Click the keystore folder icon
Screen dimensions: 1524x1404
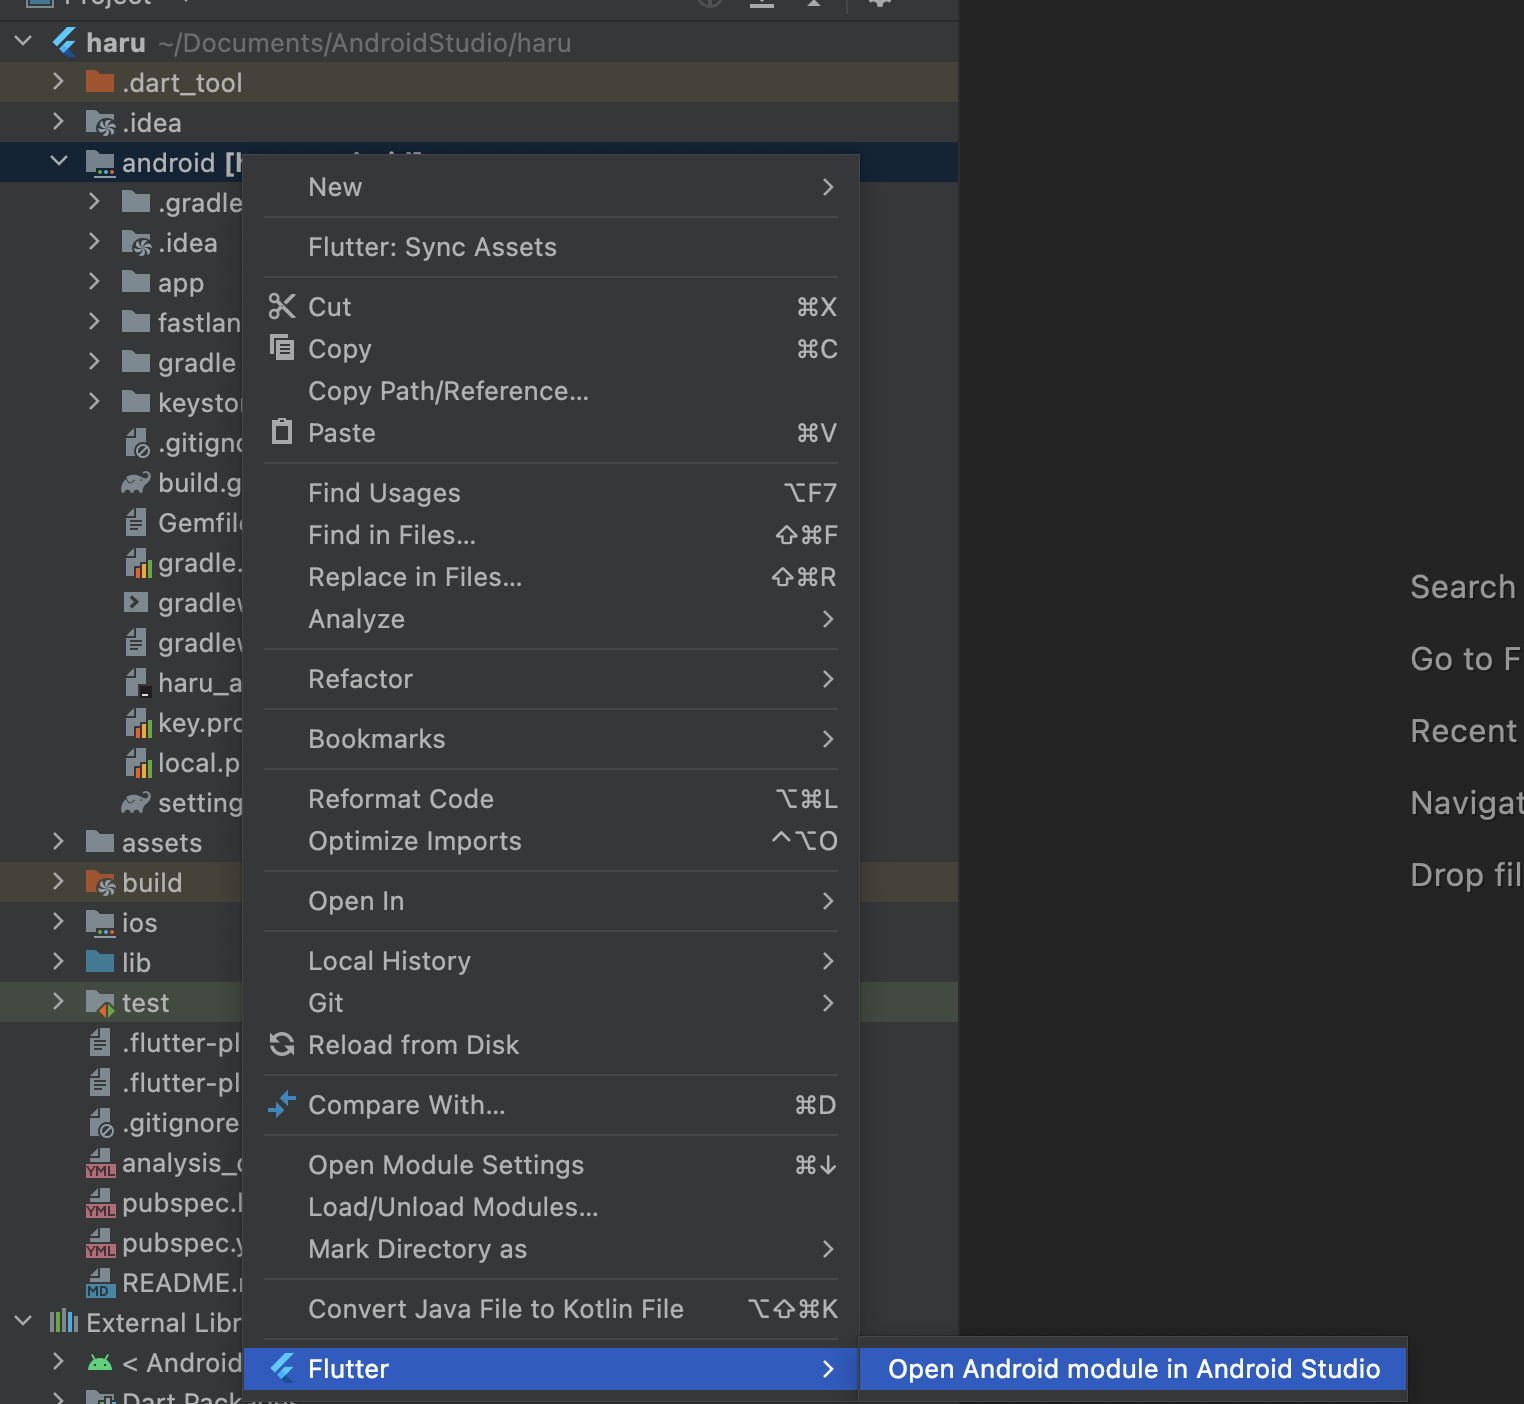(136, 402)
